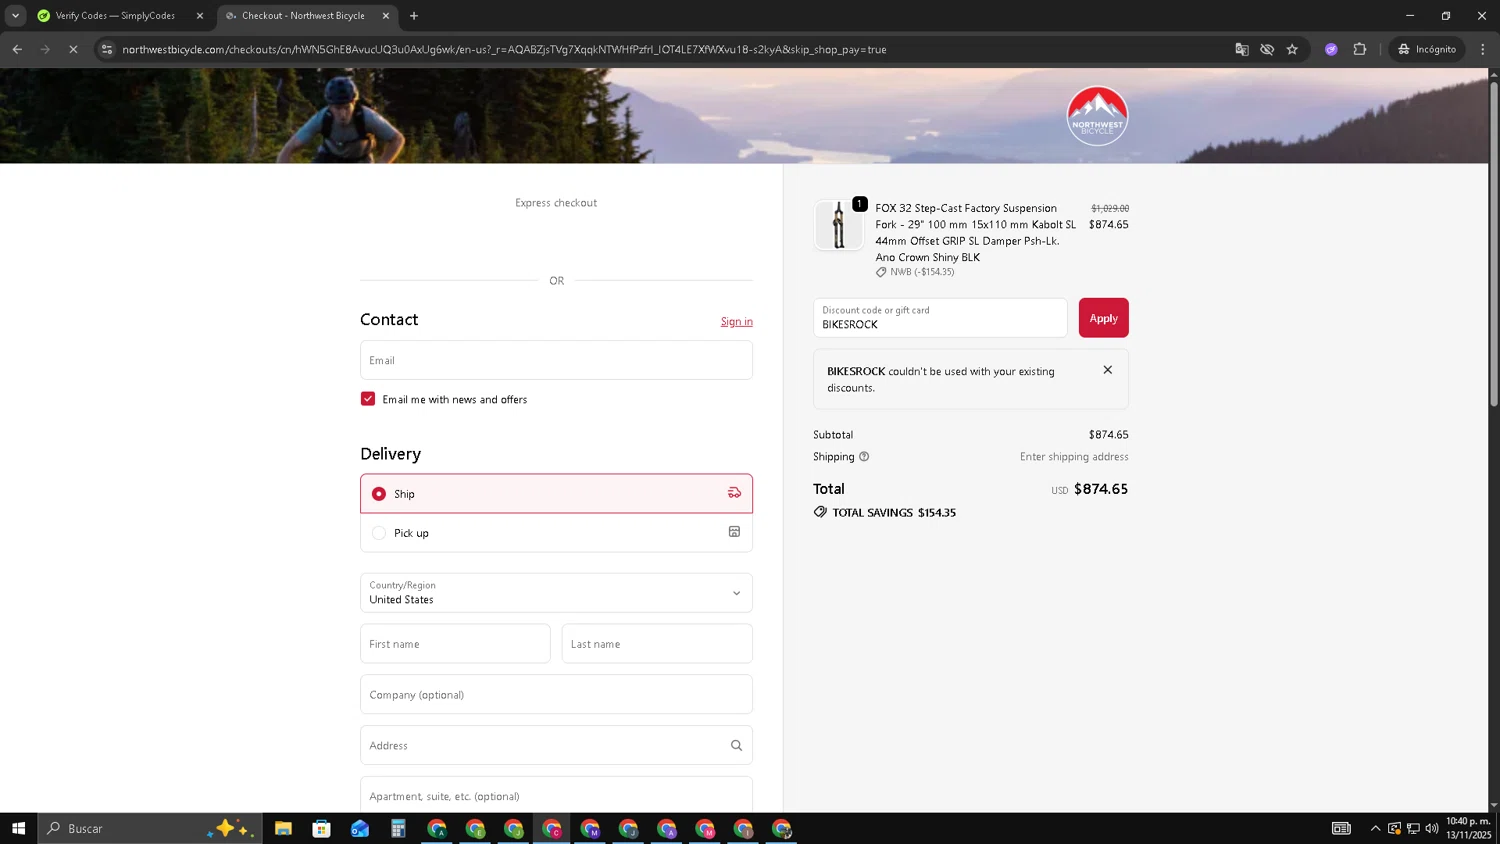Click the tracking-blocked eye icon in address bar

pos(1267,49)
